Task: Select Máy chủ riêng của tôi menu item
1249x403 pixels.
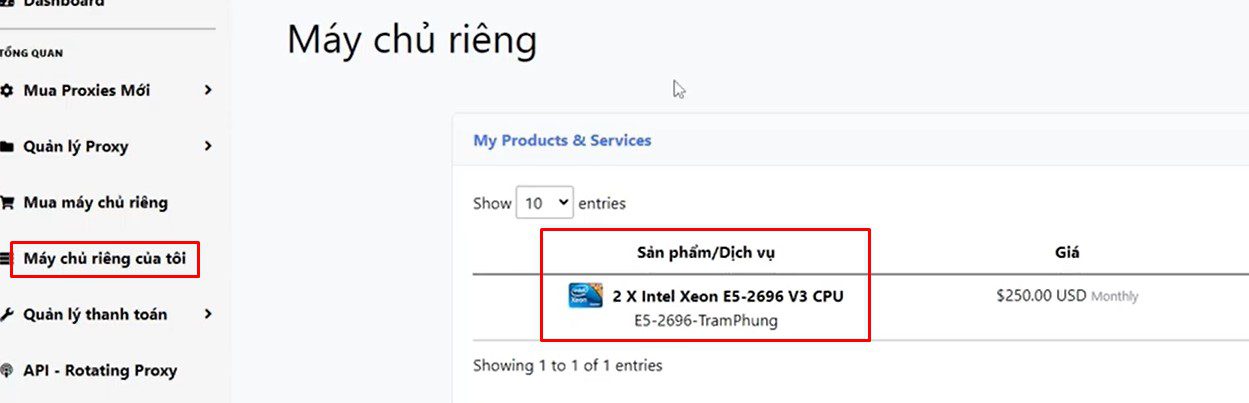Action: tap(105, 259)
